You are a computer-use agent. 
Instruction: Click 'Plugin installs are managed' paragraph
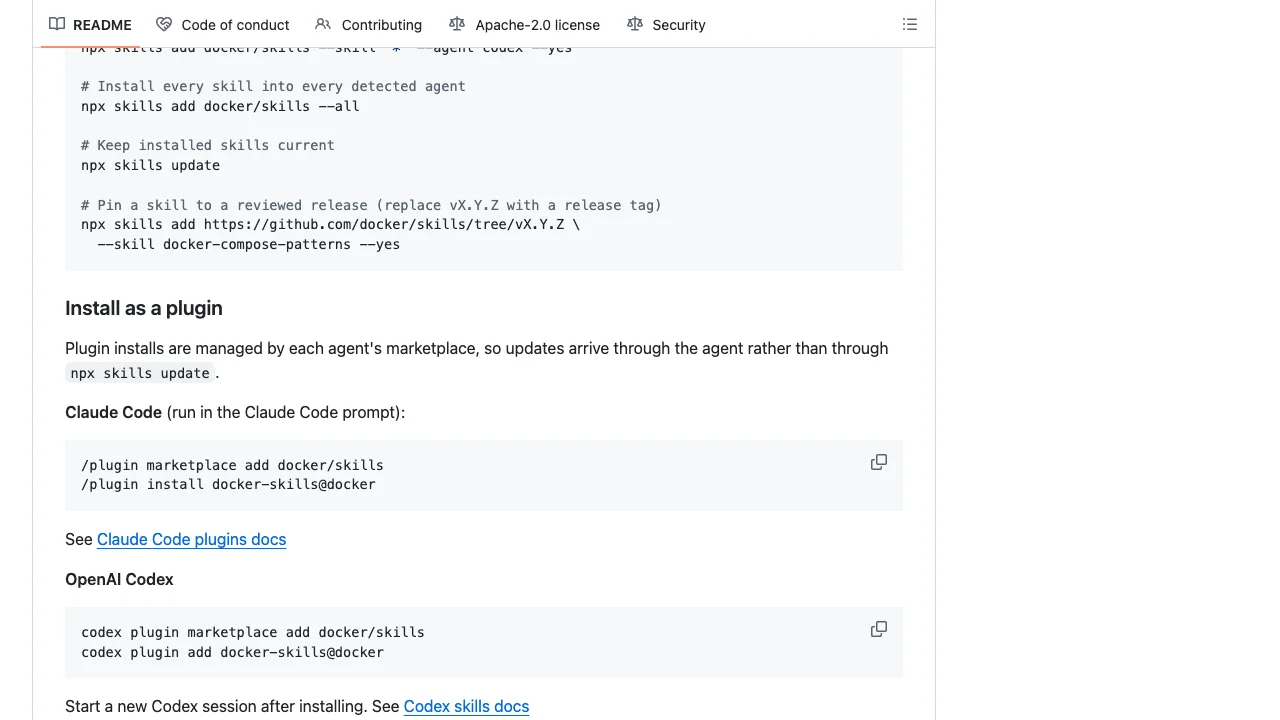tap(476, 360)
